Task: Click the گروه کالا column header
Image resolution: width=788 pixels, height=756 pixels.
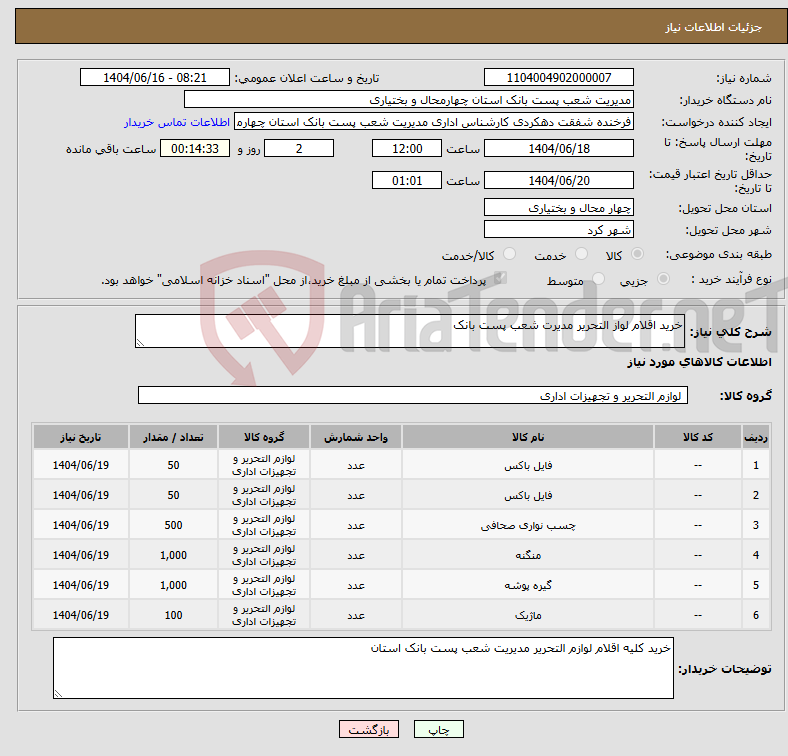Action: pos(264,437)
